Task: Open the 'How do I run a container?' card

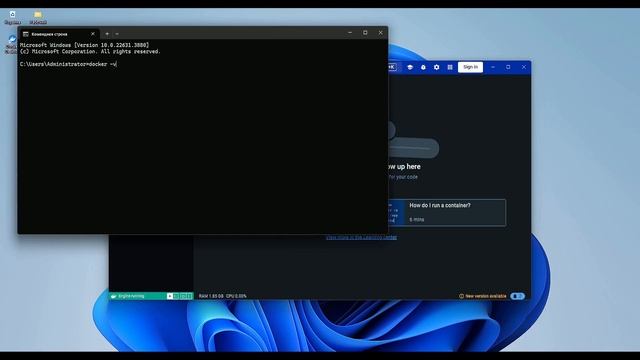Action: click(447, 212)
